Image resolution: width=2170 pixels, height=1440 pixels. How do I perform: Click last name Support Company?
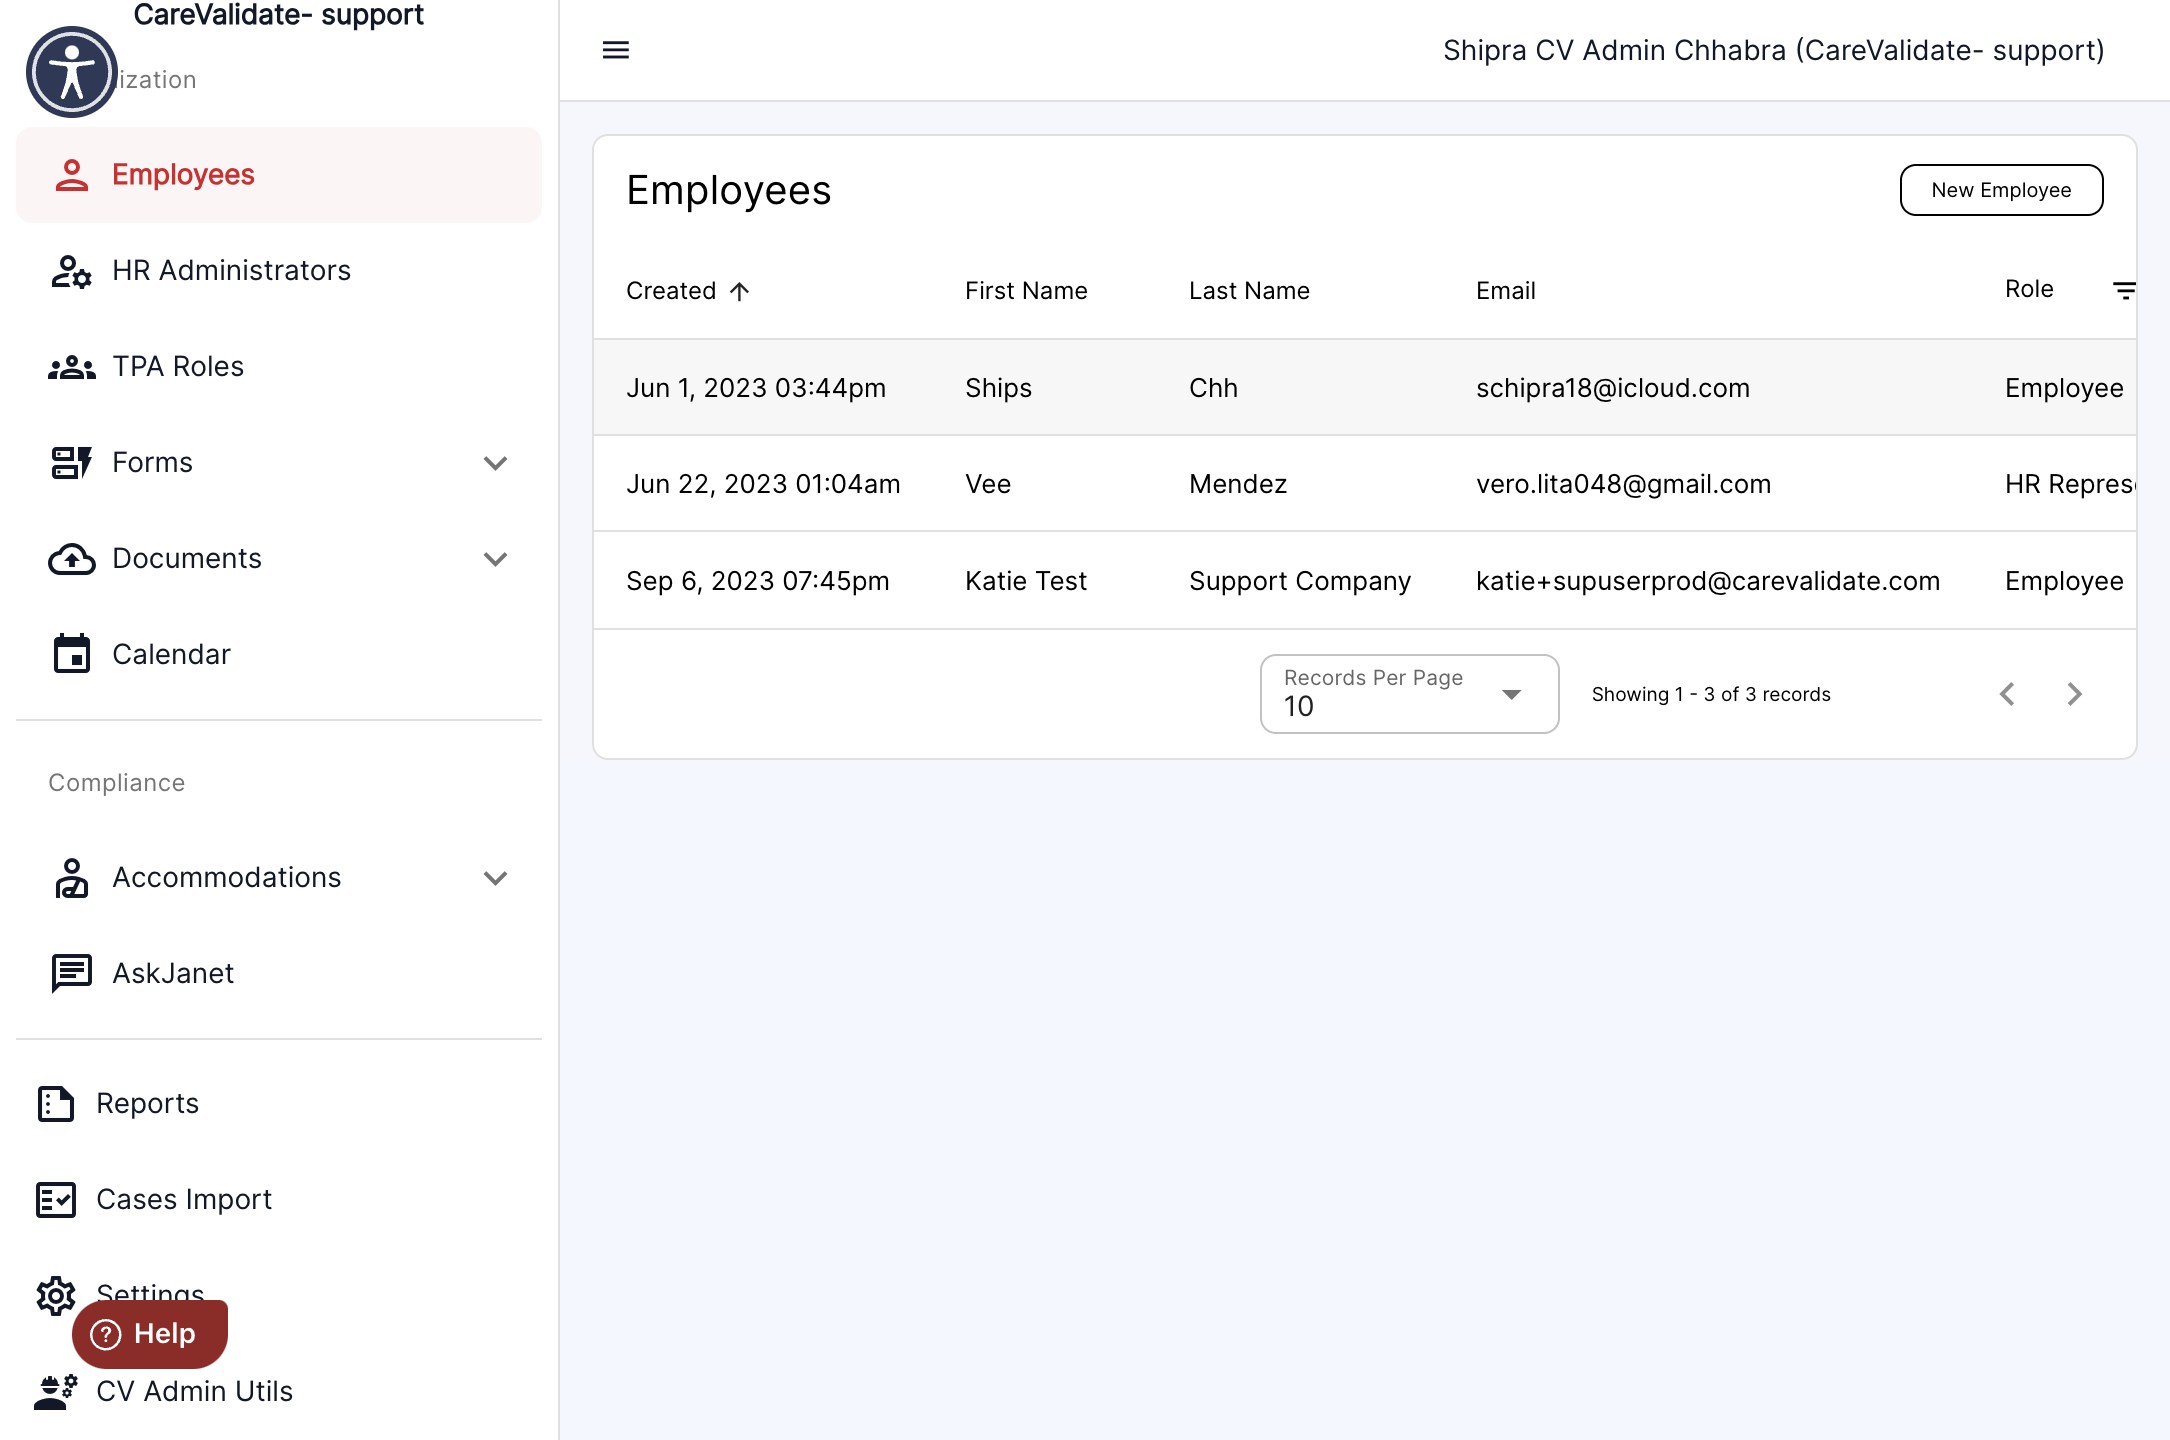(x=1300, y=581)
